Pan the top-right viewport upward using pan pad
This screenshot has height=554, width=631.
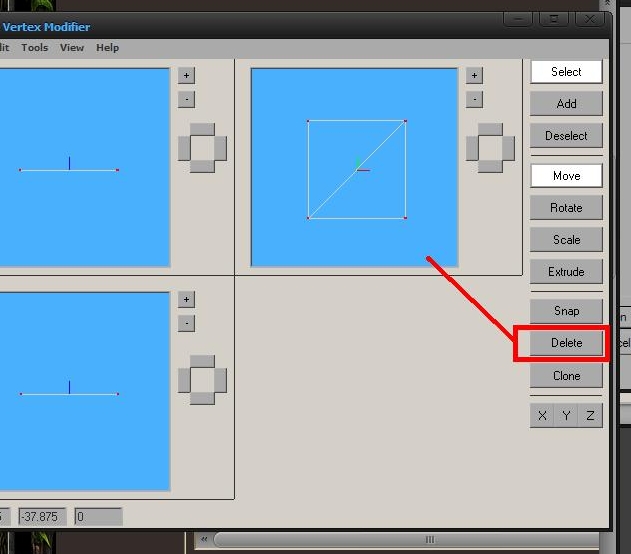tap(490, 129)
